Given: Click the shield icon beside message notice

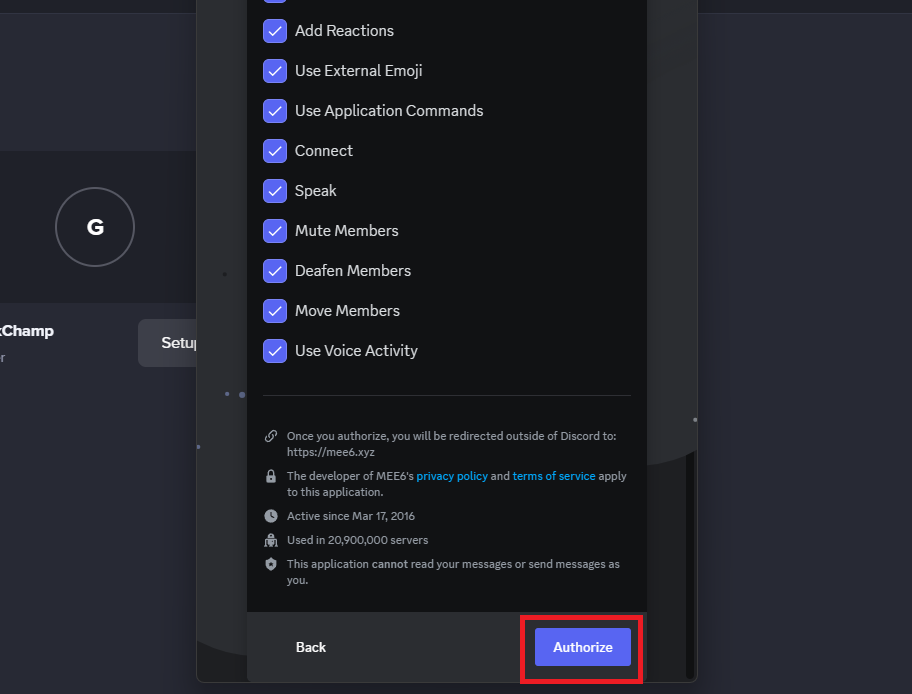Looking at the screenshot, I should [x=270, y=564].
